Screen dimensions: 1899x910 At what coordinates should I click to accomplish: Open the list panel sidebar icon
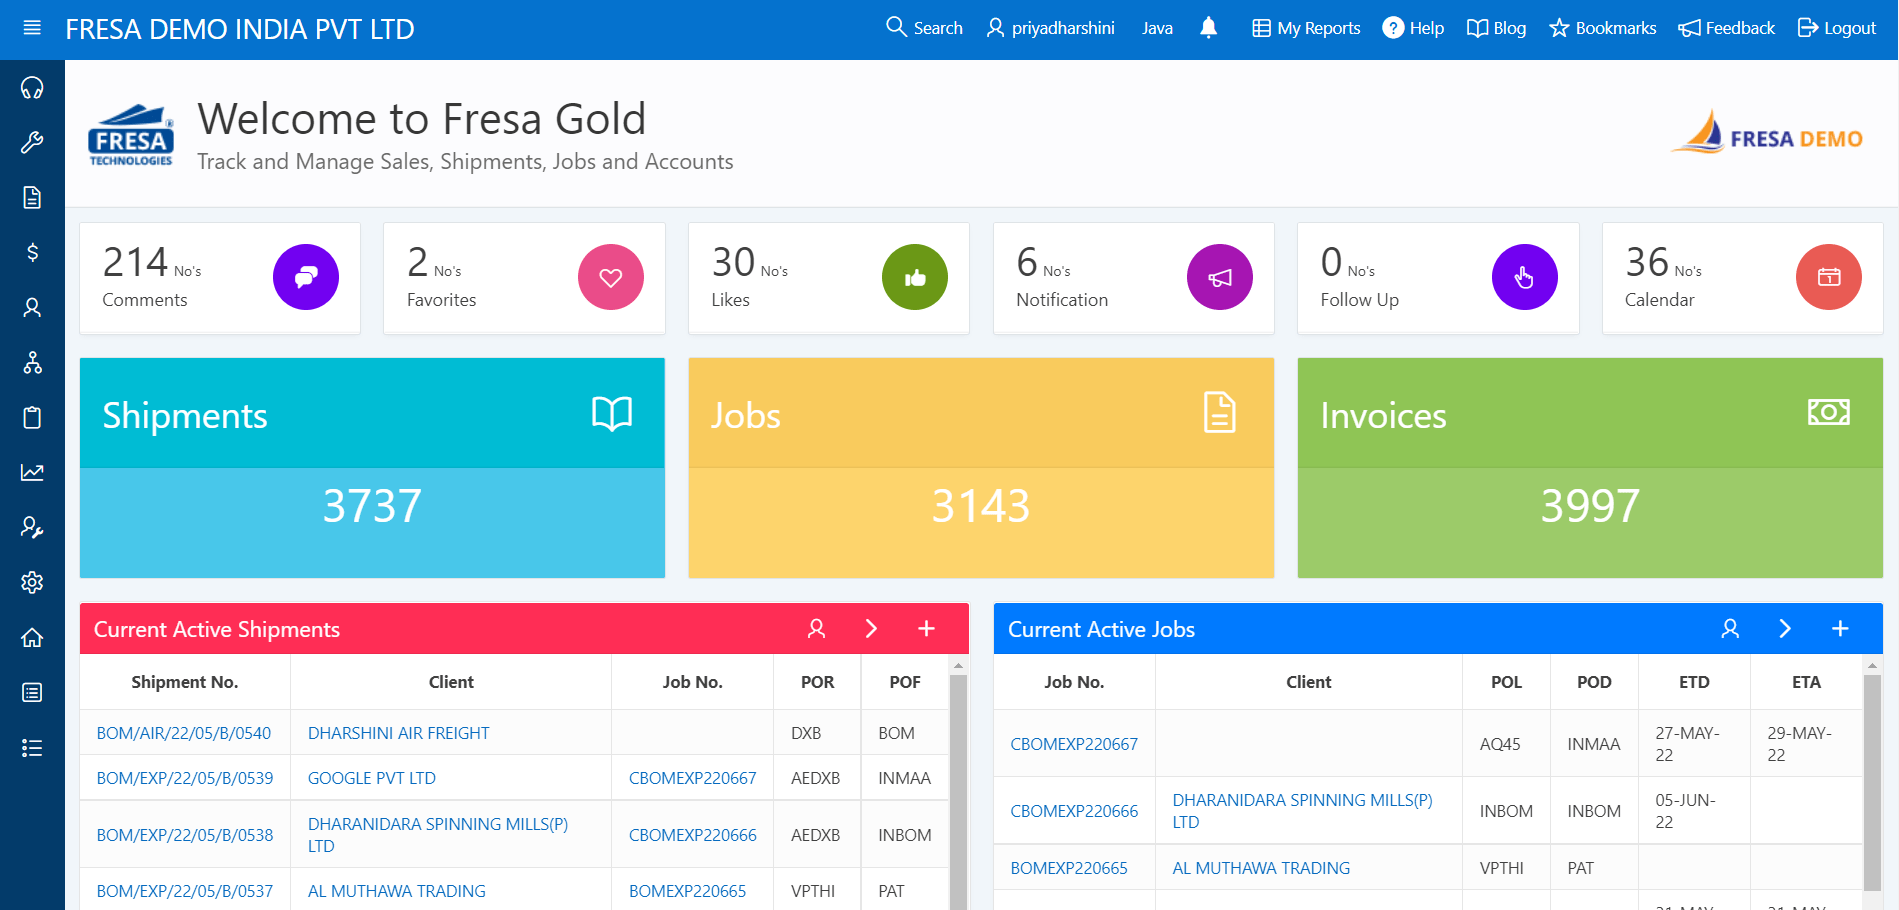click(x=32, y=692)
